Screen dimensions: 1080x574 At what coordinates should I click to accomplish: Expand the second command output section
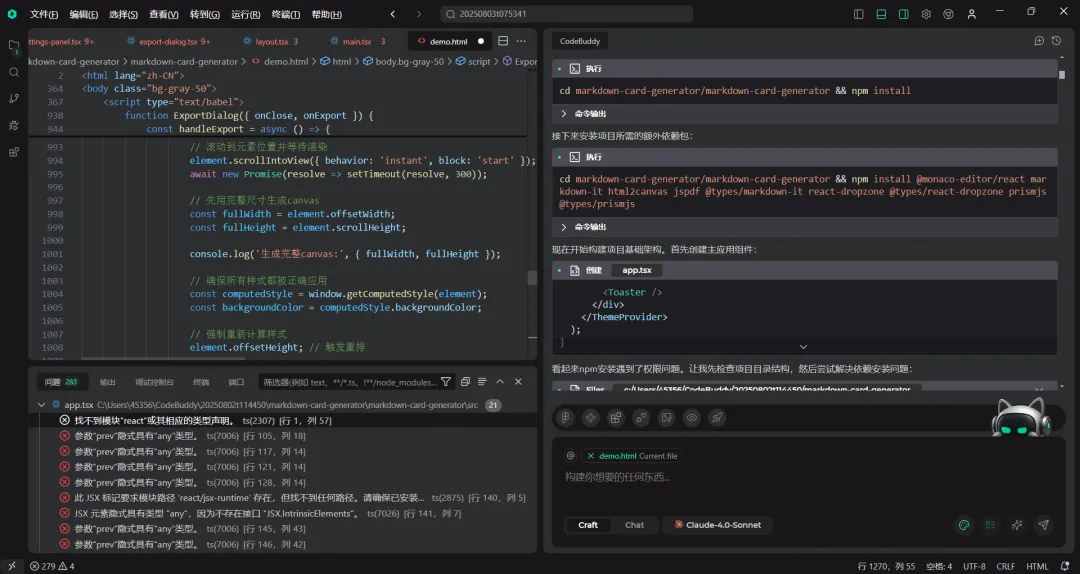(563, 227)
